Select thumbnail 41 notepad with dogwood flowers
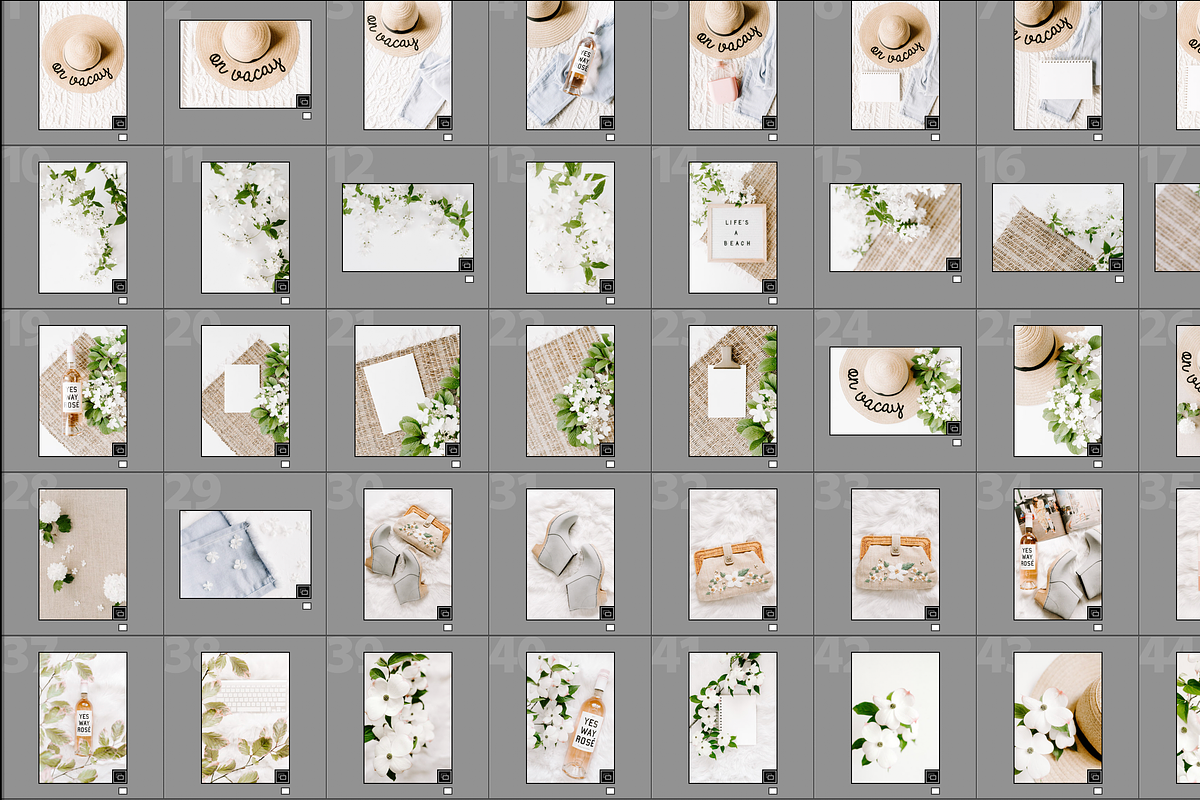The image size is (1200, 800). 733,718
